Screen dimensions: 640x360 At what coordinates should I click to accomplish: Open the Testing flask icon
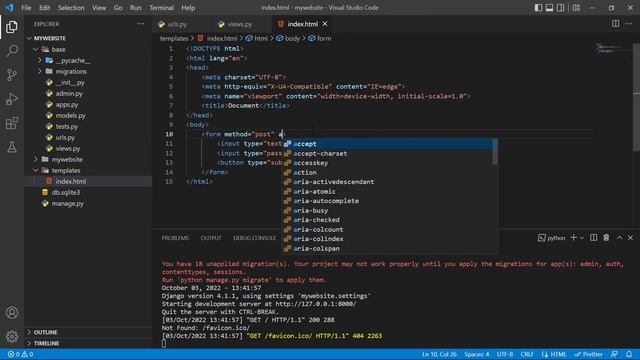point(12,147)
